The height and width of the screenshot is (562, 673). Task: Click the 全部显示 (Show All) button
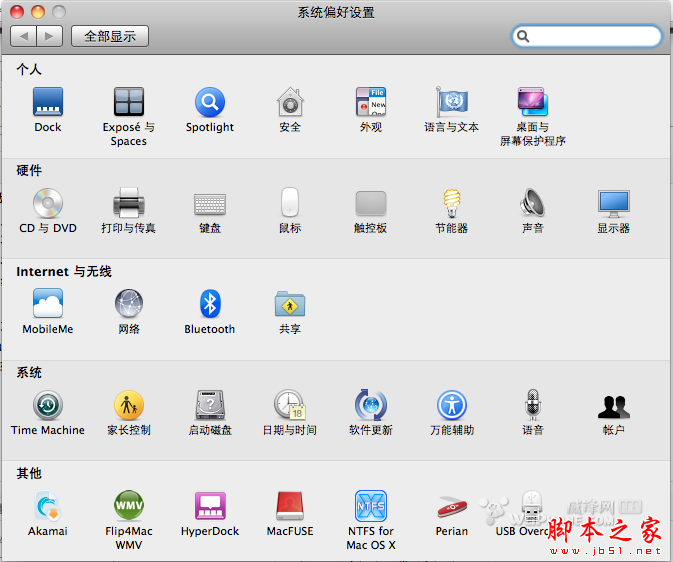click(x=110, y=36)
